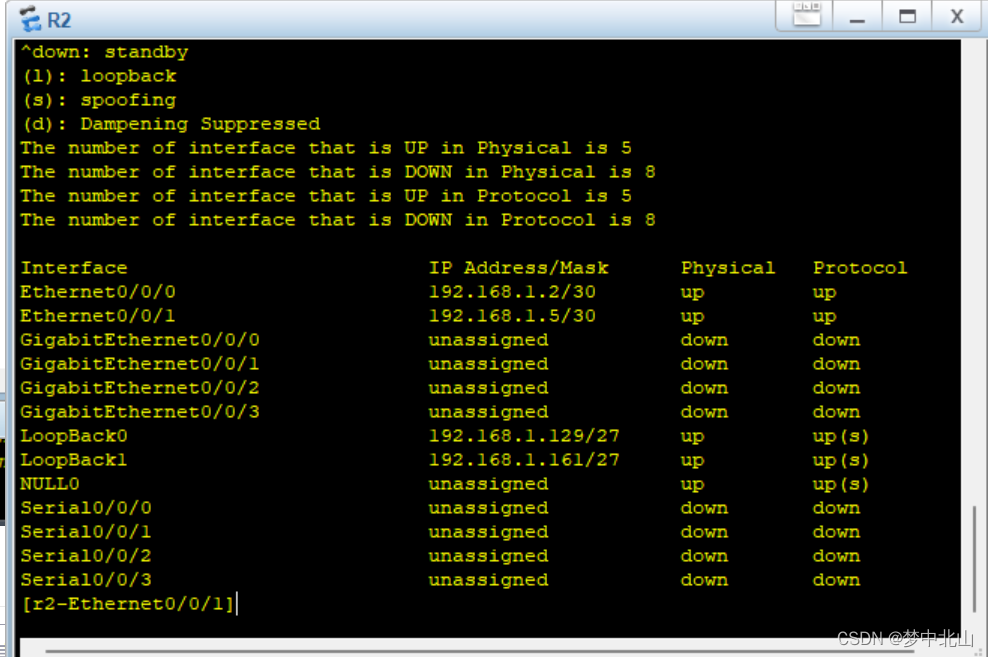
Task: Click the "DOWN in Protocol is 8" line
Action: point(338,220)
